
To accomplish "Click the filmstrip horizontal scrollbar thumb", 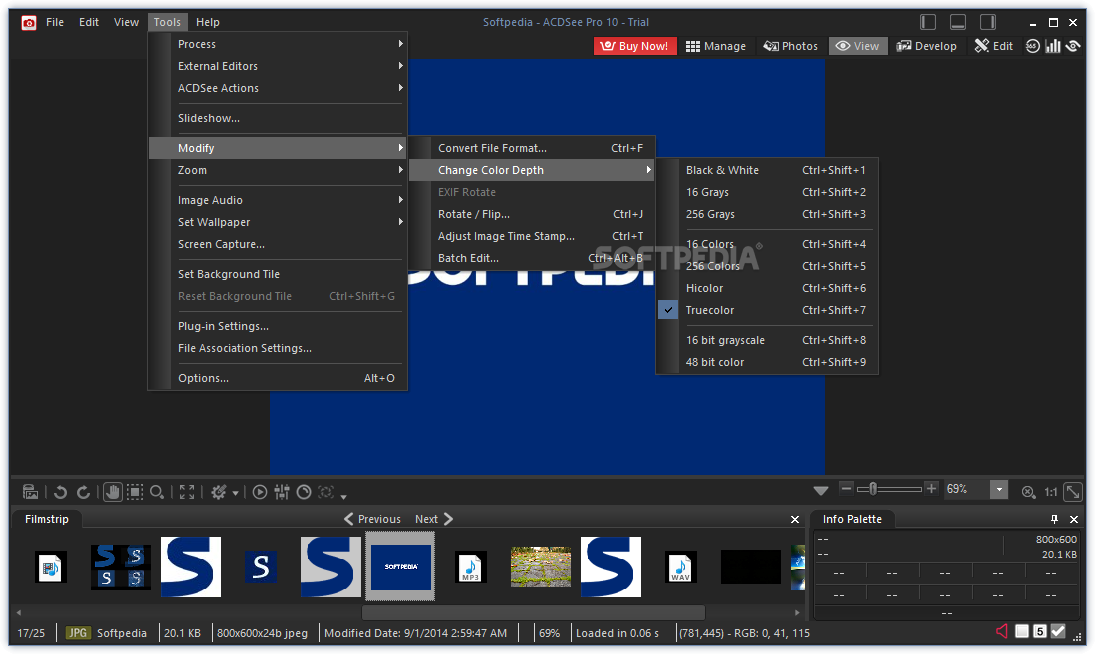I will (x=533, y=612).
